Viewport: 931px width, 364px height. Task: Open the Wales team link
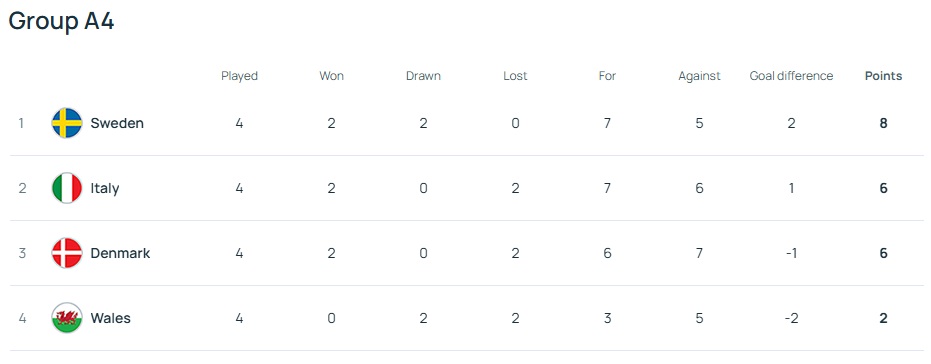[x=110, y=318]
